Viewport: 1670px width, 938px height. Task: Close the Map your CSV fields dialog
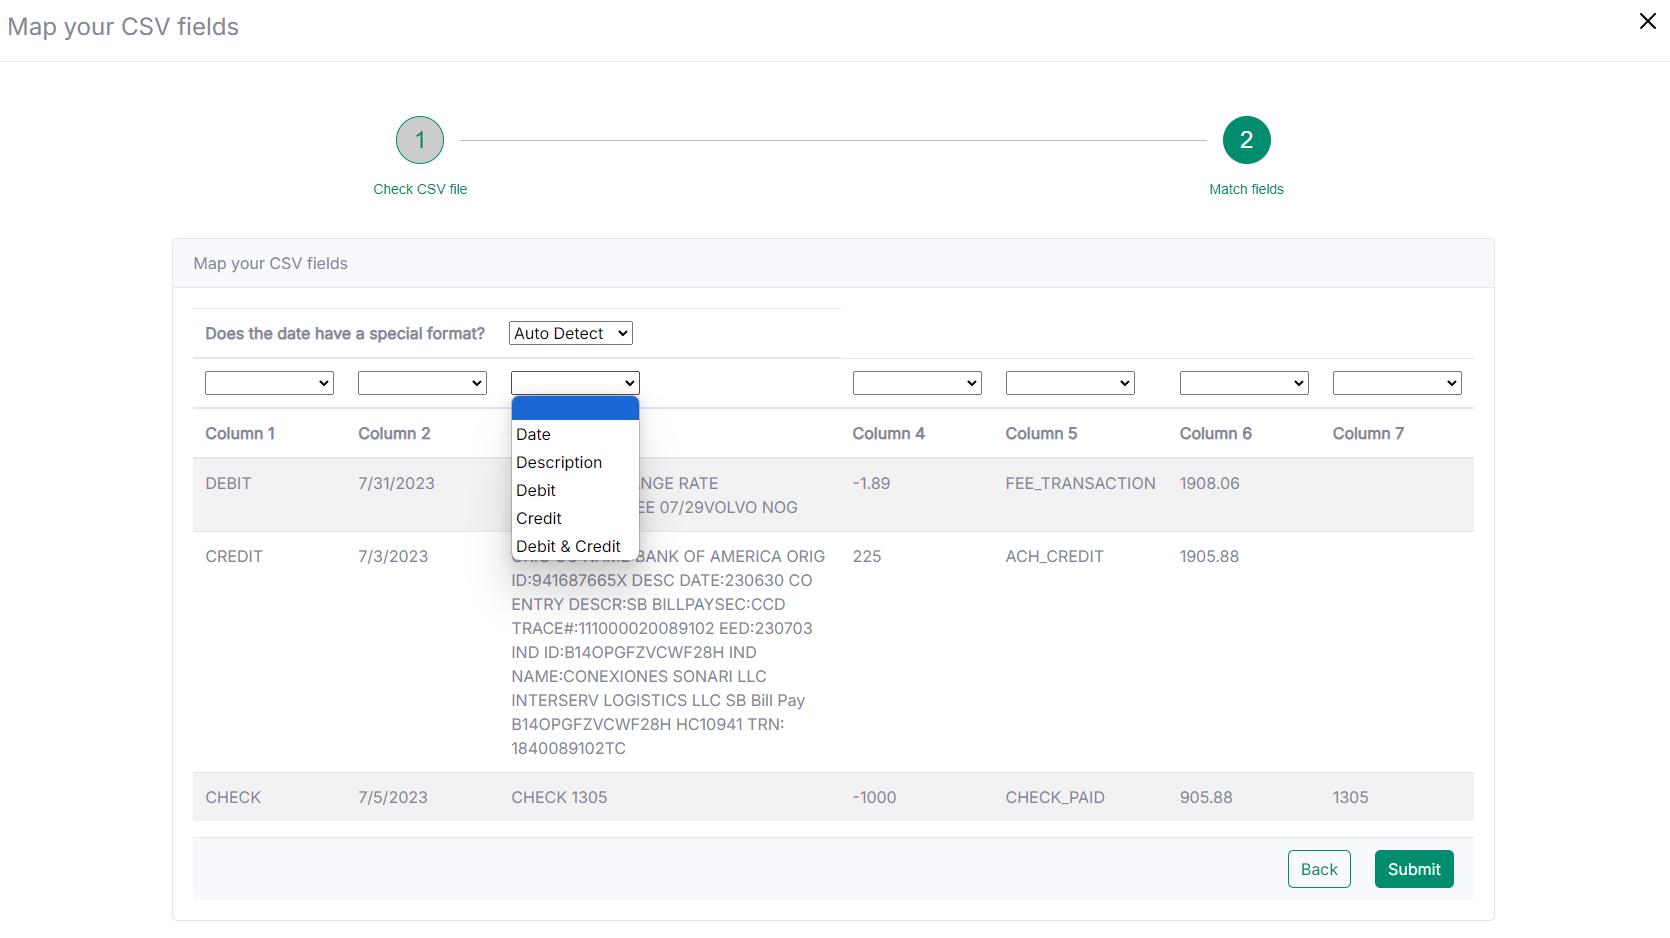[1647, 21]
